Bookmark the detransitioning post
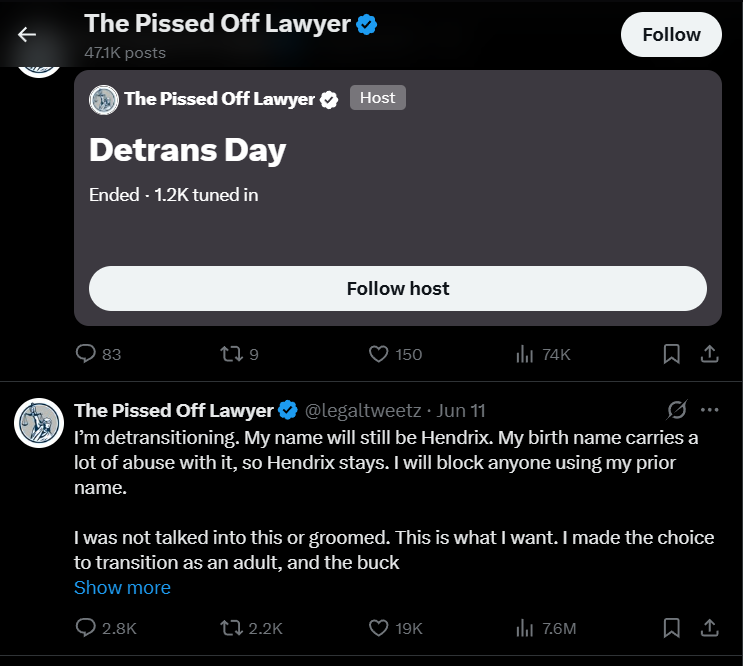The height and width of the screenshot is (666, 743). (671, 628)
